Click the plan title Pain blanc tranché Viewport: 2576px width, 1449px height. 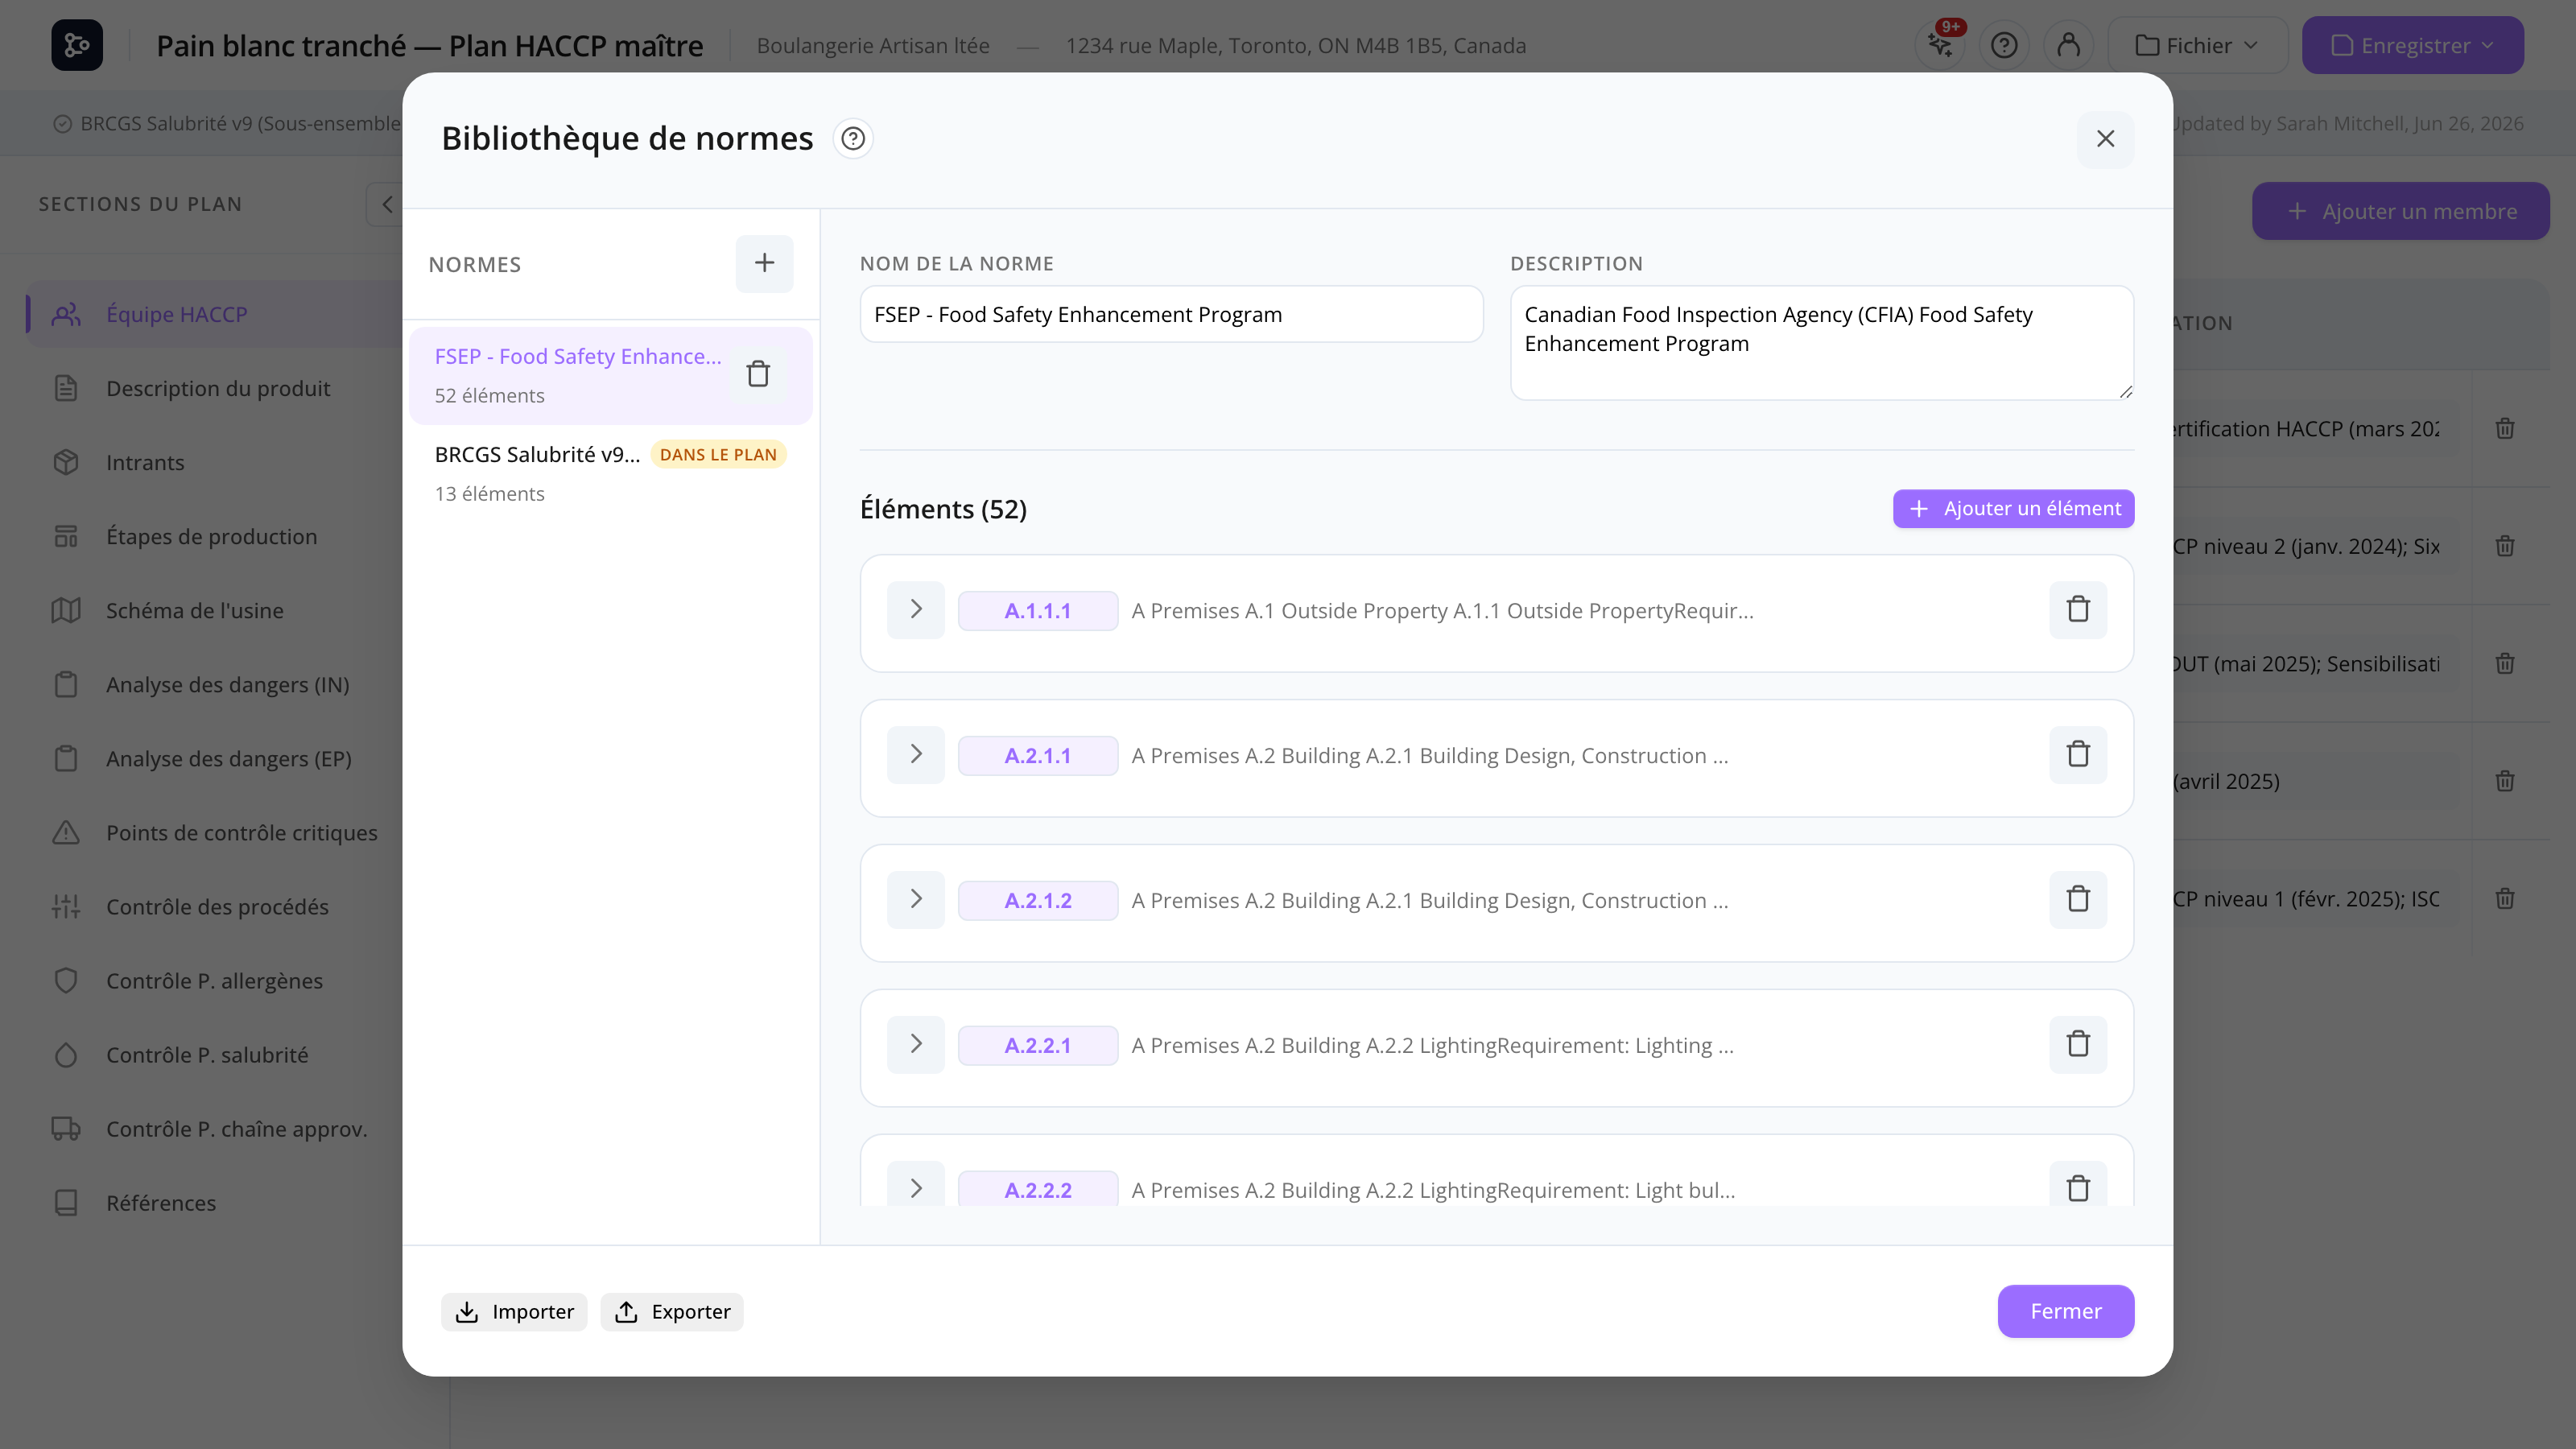coord(429,45)
